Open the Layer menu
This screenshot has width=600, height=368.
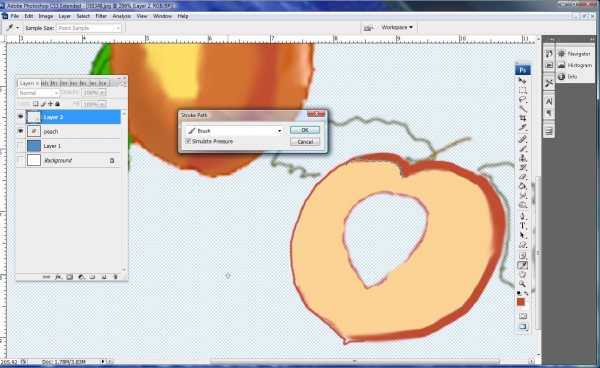point(64,16)
